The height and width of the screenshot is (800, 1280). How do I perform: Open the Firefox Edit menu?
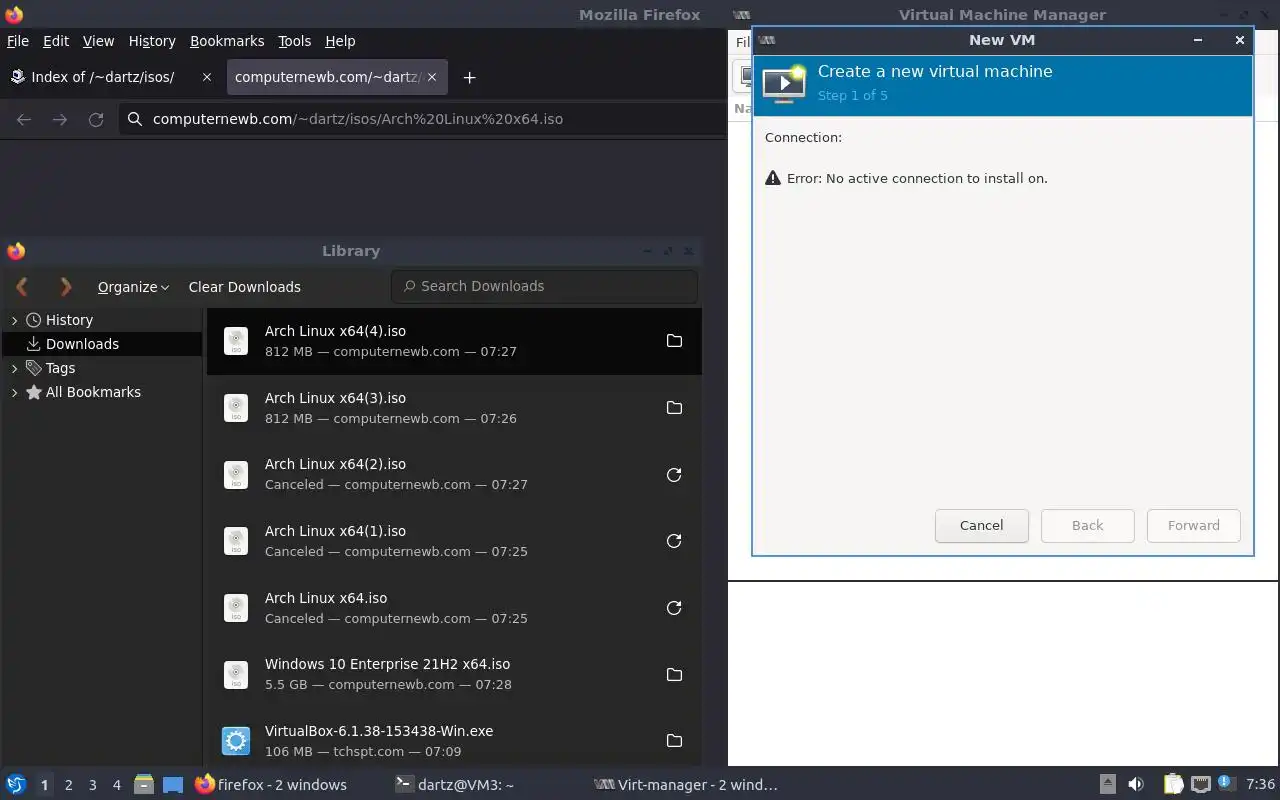pyautogui.click(x=56, y=41)
